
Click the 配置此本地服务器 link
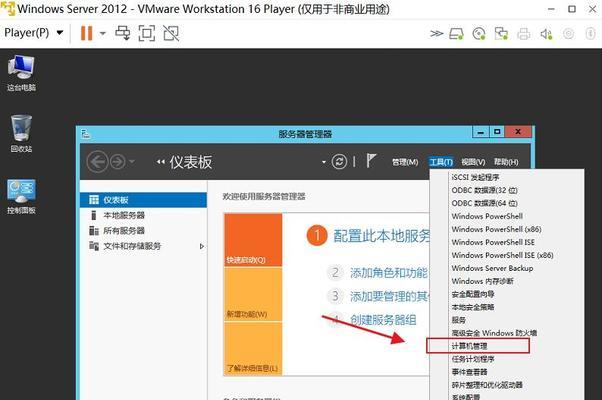[381, 236]
